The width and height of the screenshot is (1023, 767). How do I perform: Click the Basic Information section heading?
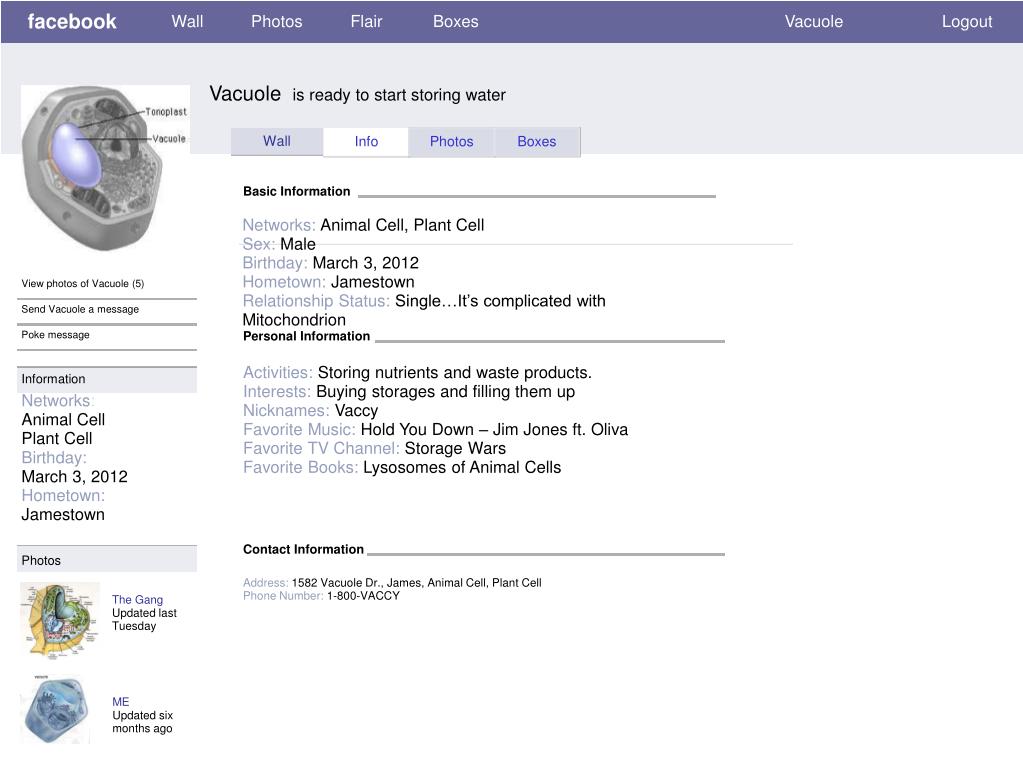tap(297, 191)
